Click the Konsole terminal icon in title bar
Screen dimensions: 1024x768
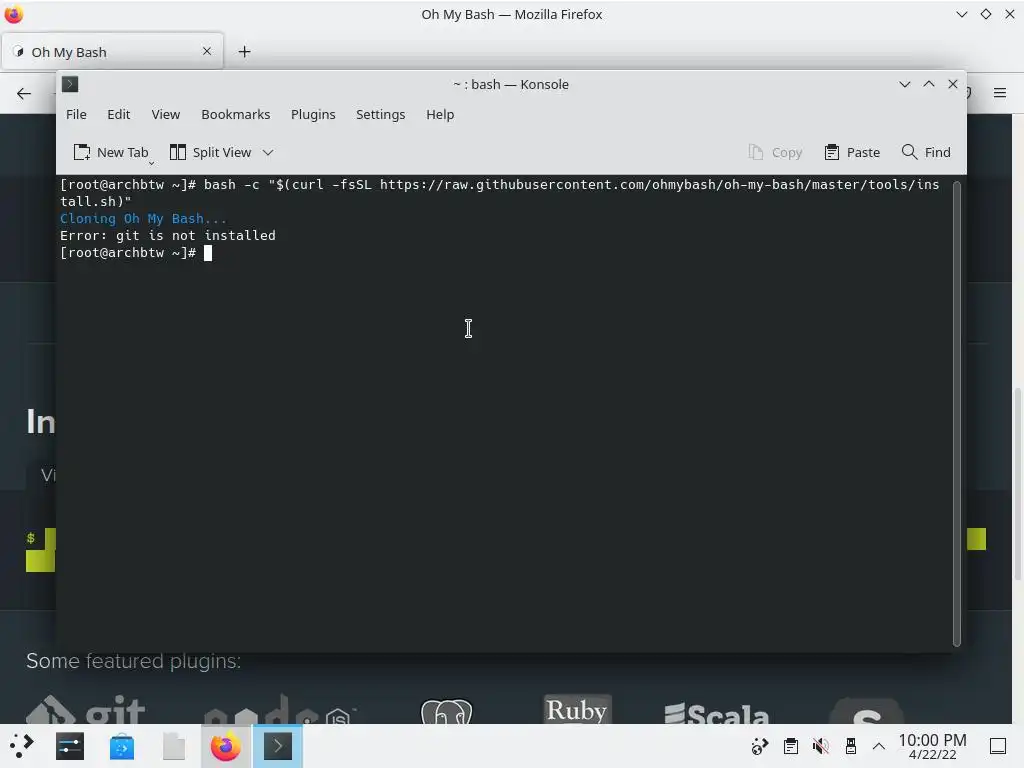pyautogui.click(x=70, y=84)
